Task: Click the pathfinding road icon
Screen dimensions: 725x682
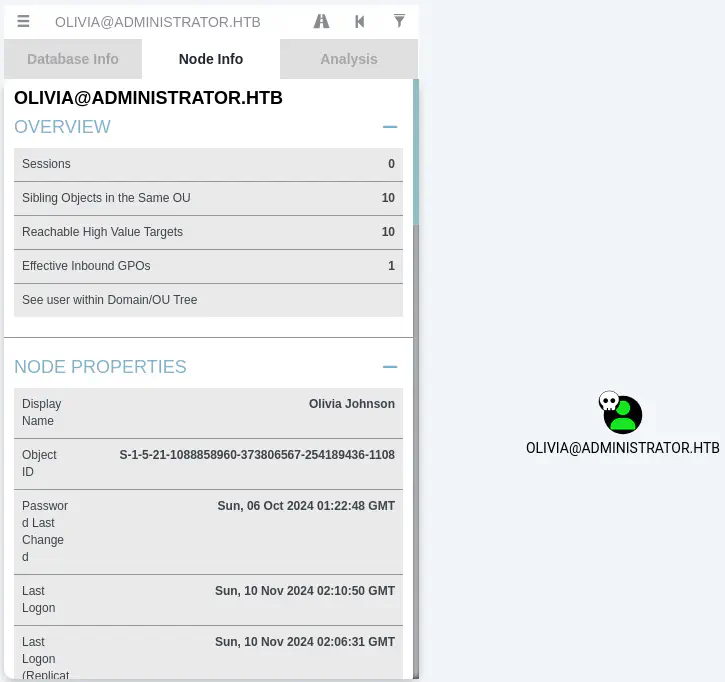Action: (321, 21)
